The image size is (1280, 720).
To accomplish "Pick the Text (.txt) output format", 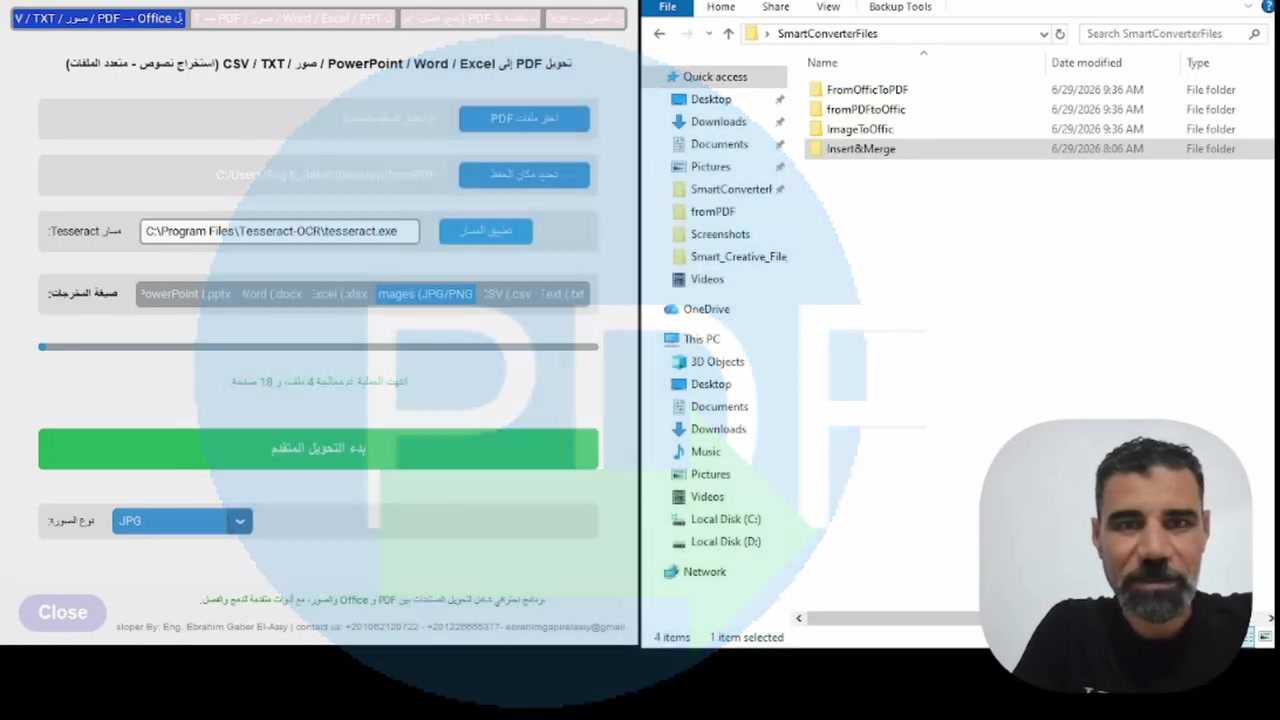I will [562, 294].
